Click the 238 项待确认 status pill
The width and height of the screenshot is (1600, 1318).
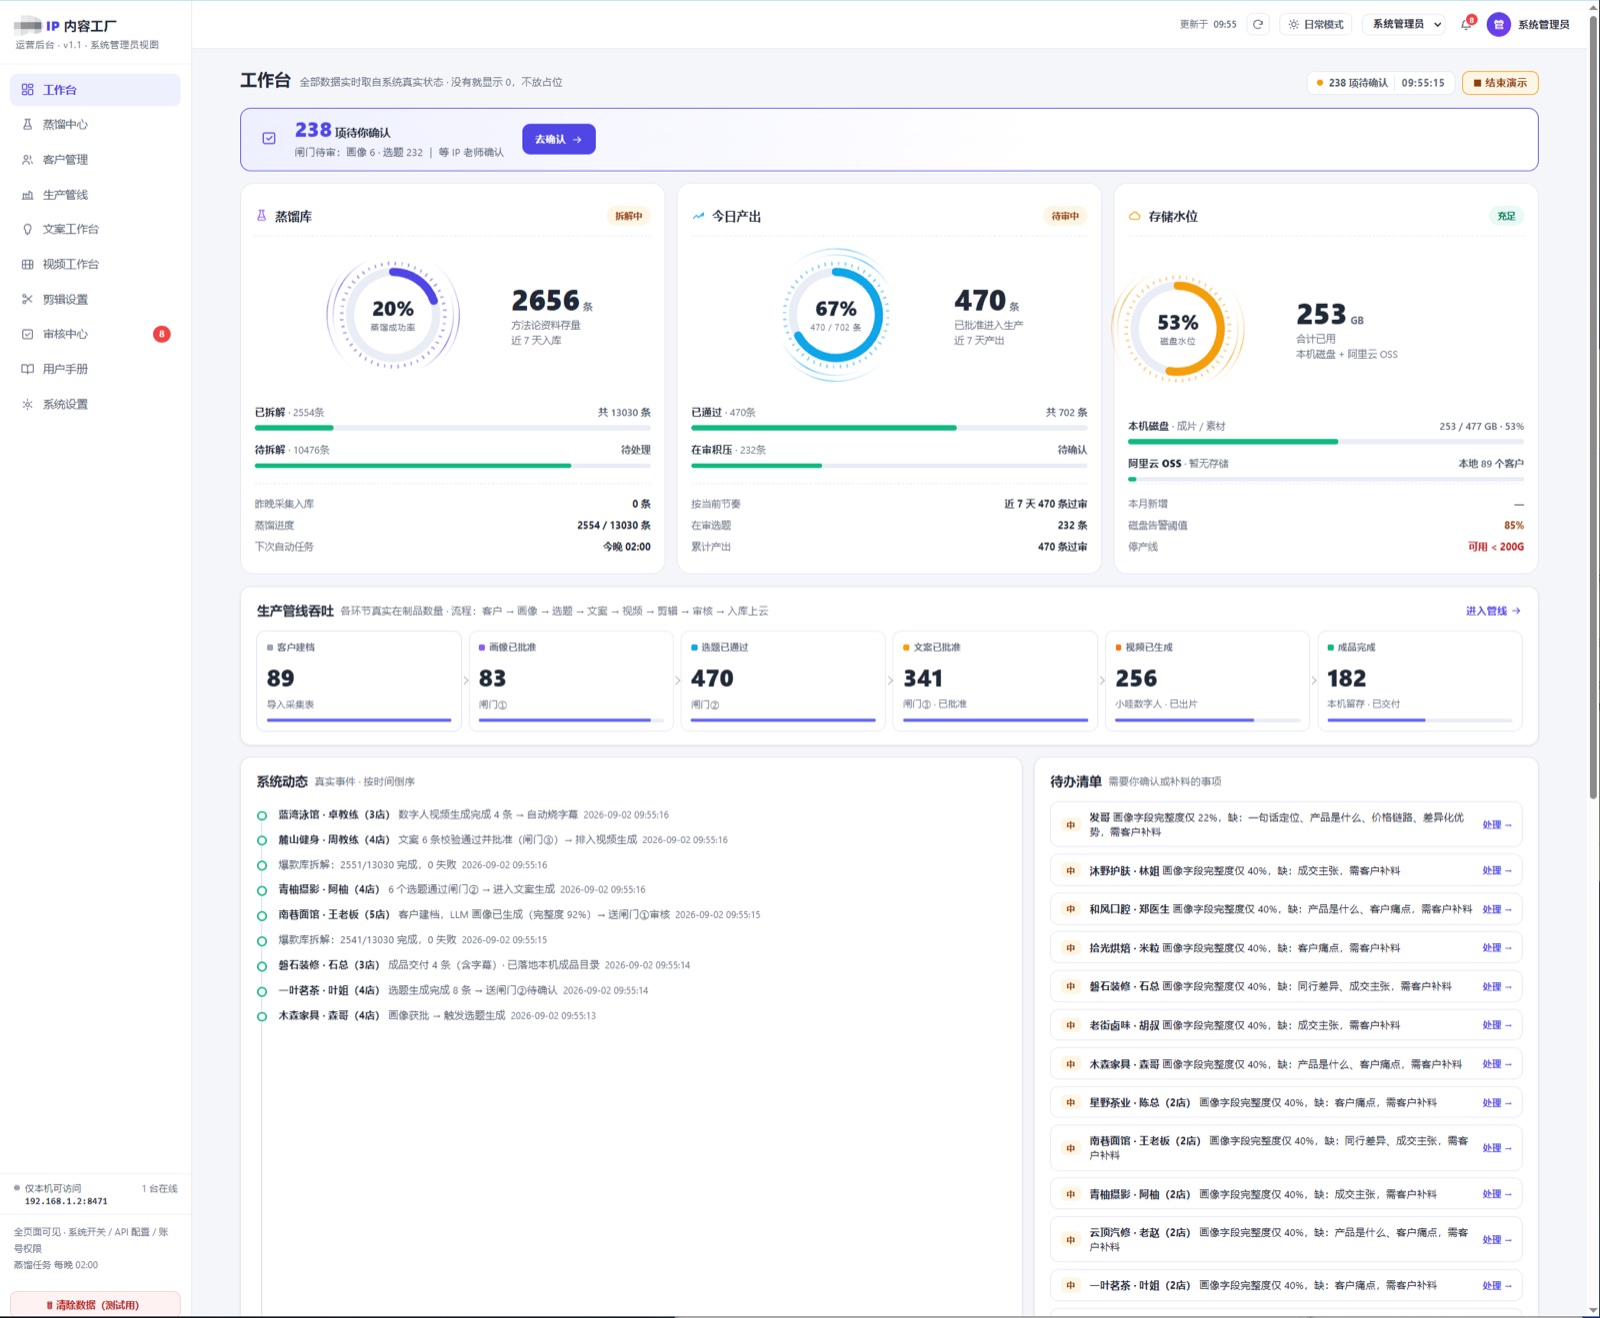pos(1381,83)
